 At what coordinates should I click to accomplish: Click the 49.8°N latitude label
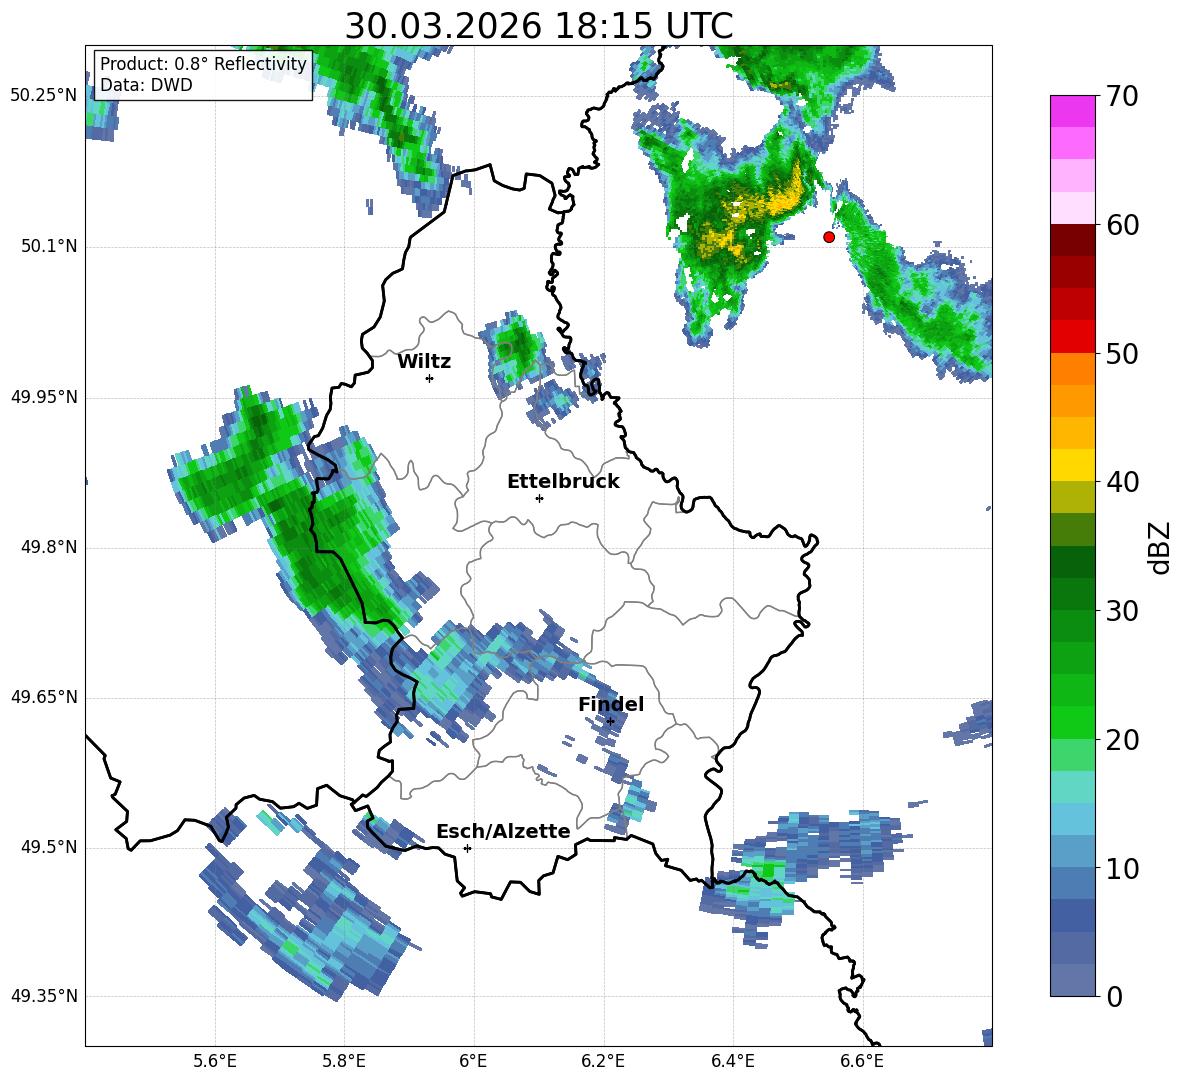coord(48,547)
